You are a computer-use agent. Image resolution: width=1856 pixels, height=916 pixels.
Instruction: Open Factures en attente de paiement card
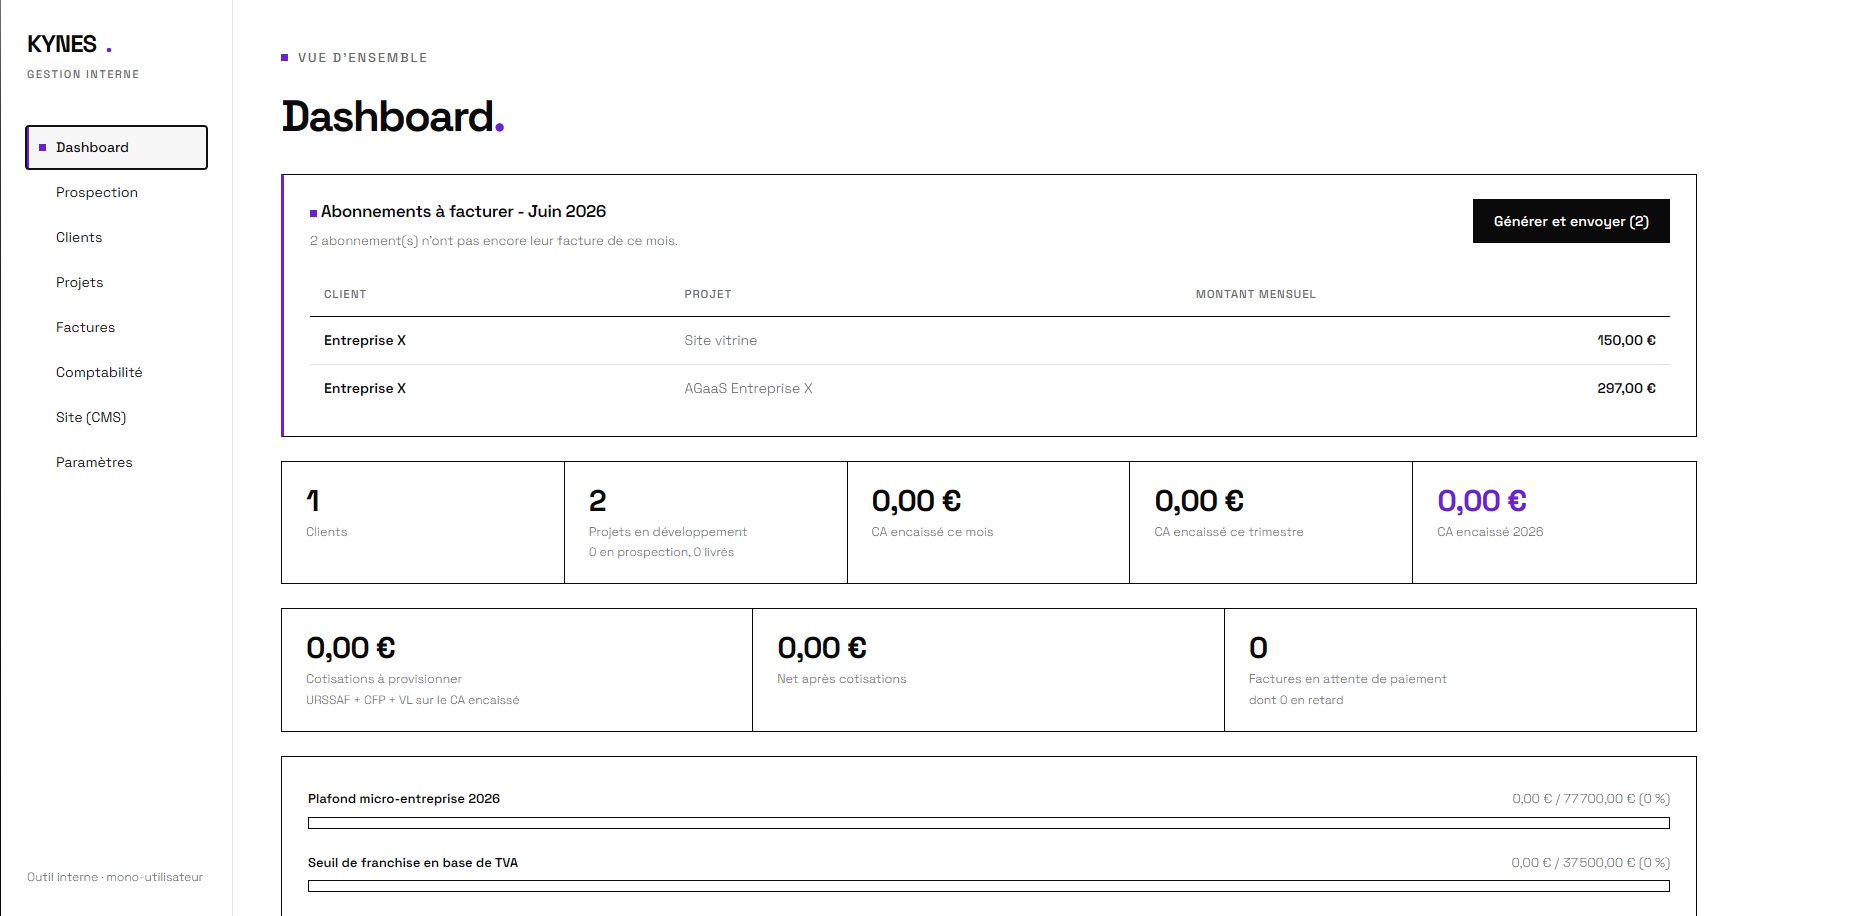[x=1460, y=670]
